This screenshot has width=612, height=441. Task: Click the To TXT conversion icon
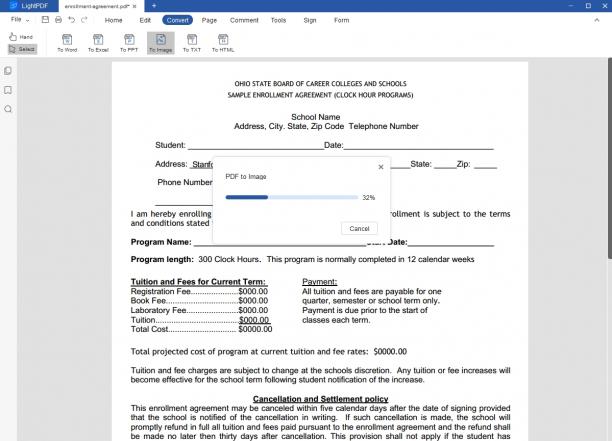(192, 43)
